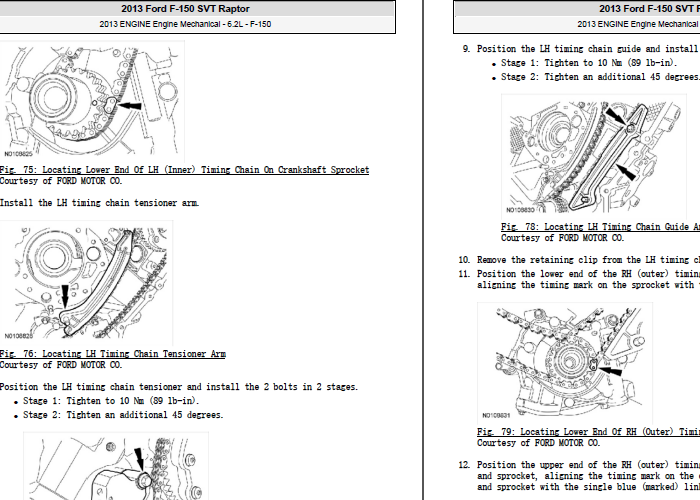Click the Fig. 76 tensioner arm illustration
The width and height of the screenshot is (700, 500).
tap(87, 282)
